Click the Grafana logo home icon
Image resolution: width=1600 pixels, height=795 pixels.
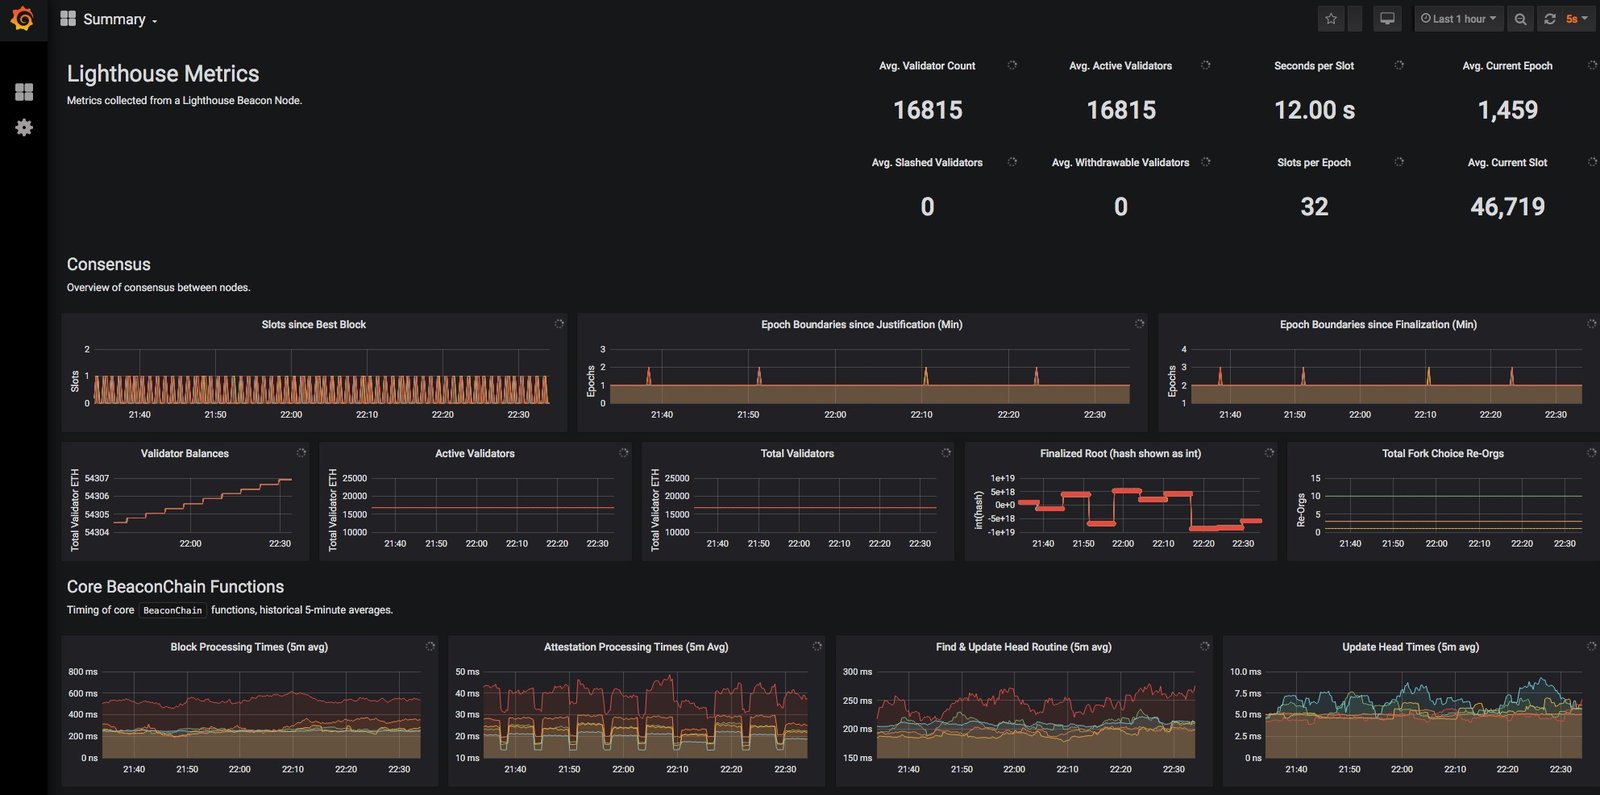(22, 19)
